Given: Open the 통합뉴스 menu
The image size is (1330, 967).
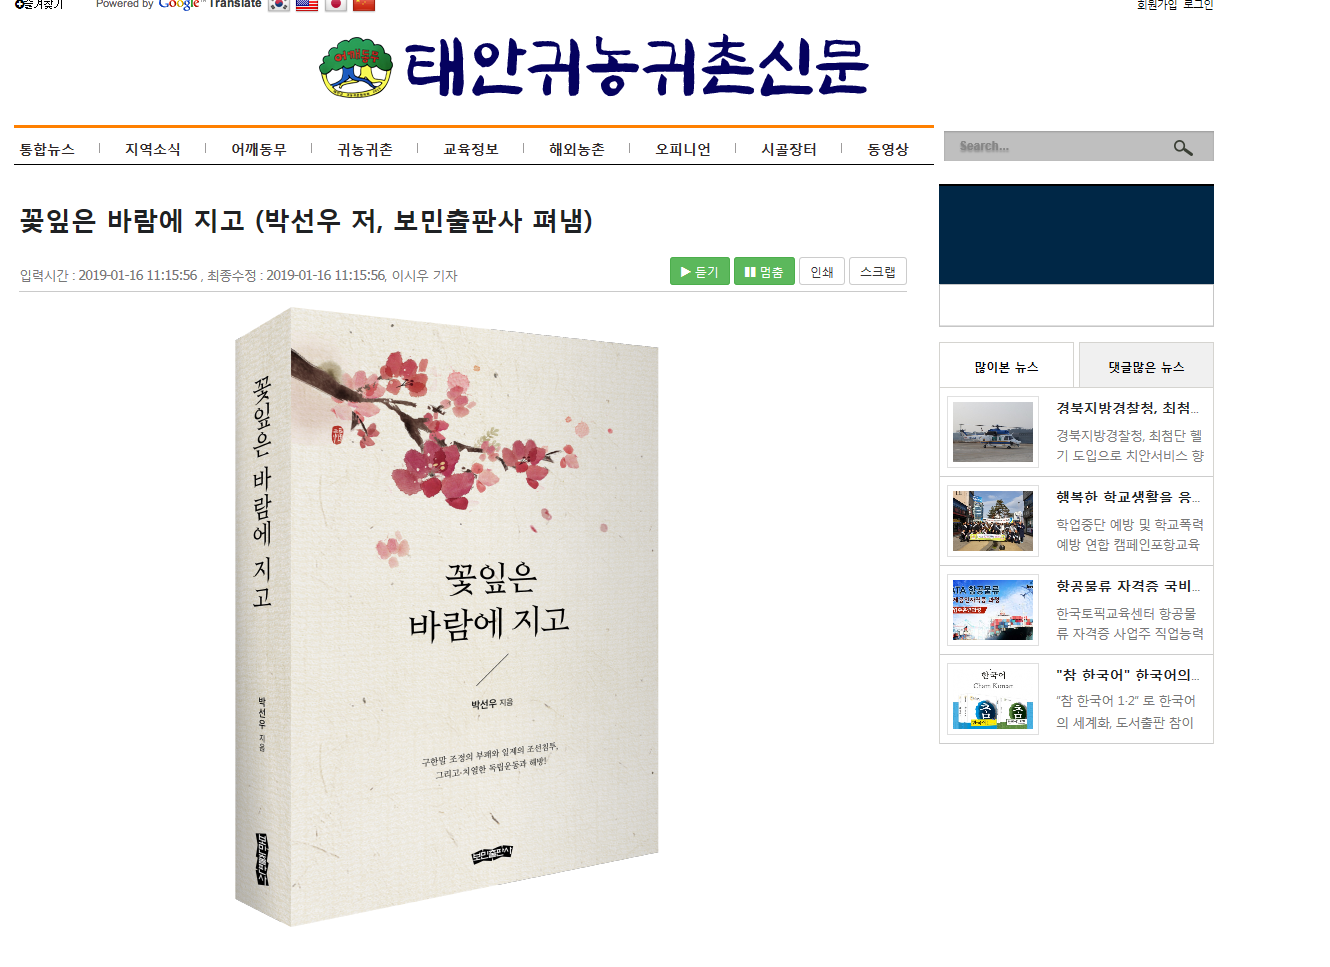Looking at the screenshot, I should (47, 149).
